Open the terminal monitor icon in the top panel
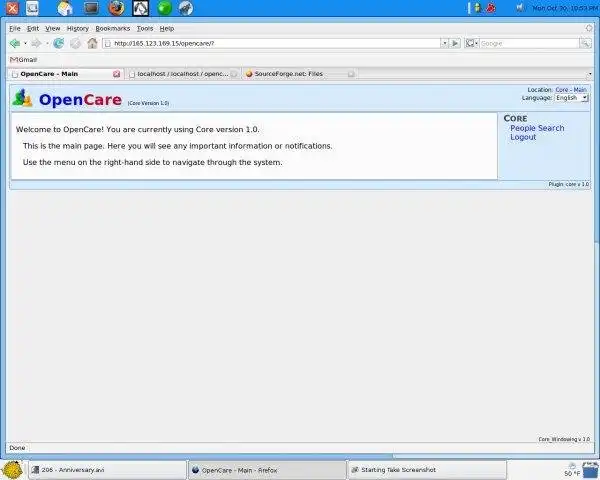The width and height of the screenshot is (600, 480). pyautogui.click(x=91, y=8)
